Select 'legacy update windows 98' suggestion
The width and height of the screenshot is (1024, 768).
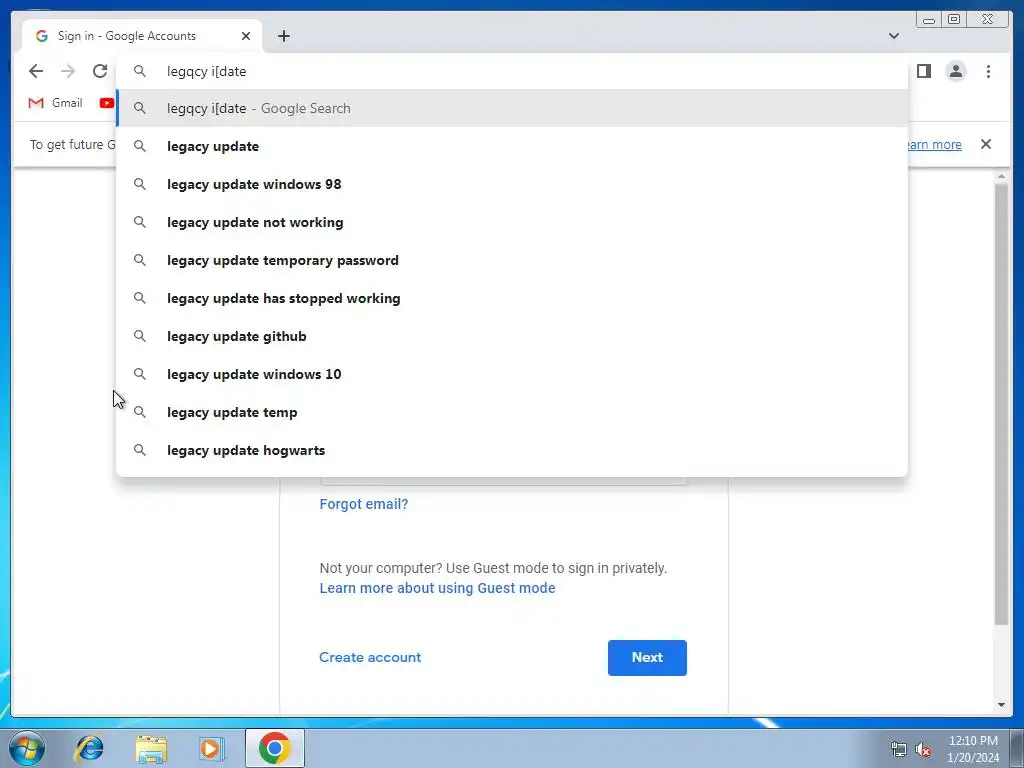click(x=512, y=184)
